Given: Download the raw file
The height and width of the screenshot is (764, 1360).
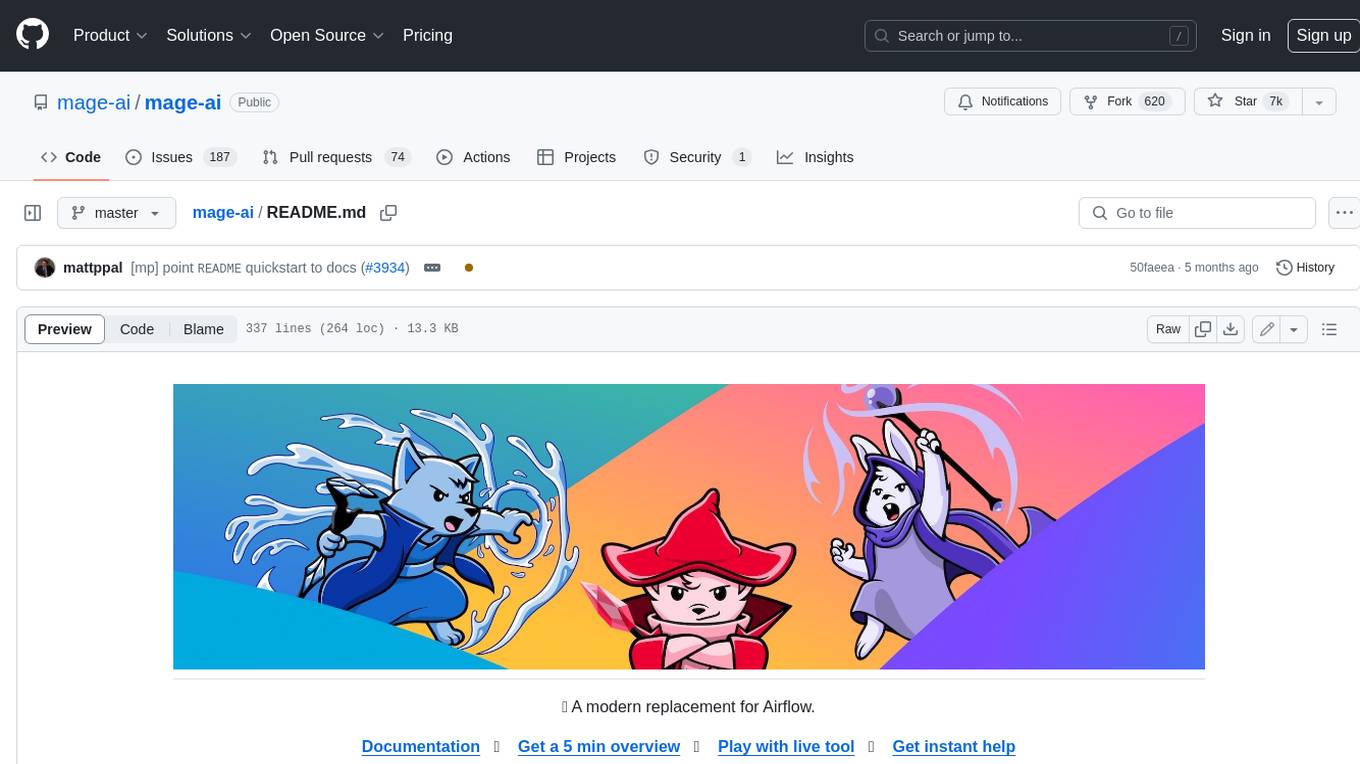Looking at the screenshot, I should point(1231,329).
